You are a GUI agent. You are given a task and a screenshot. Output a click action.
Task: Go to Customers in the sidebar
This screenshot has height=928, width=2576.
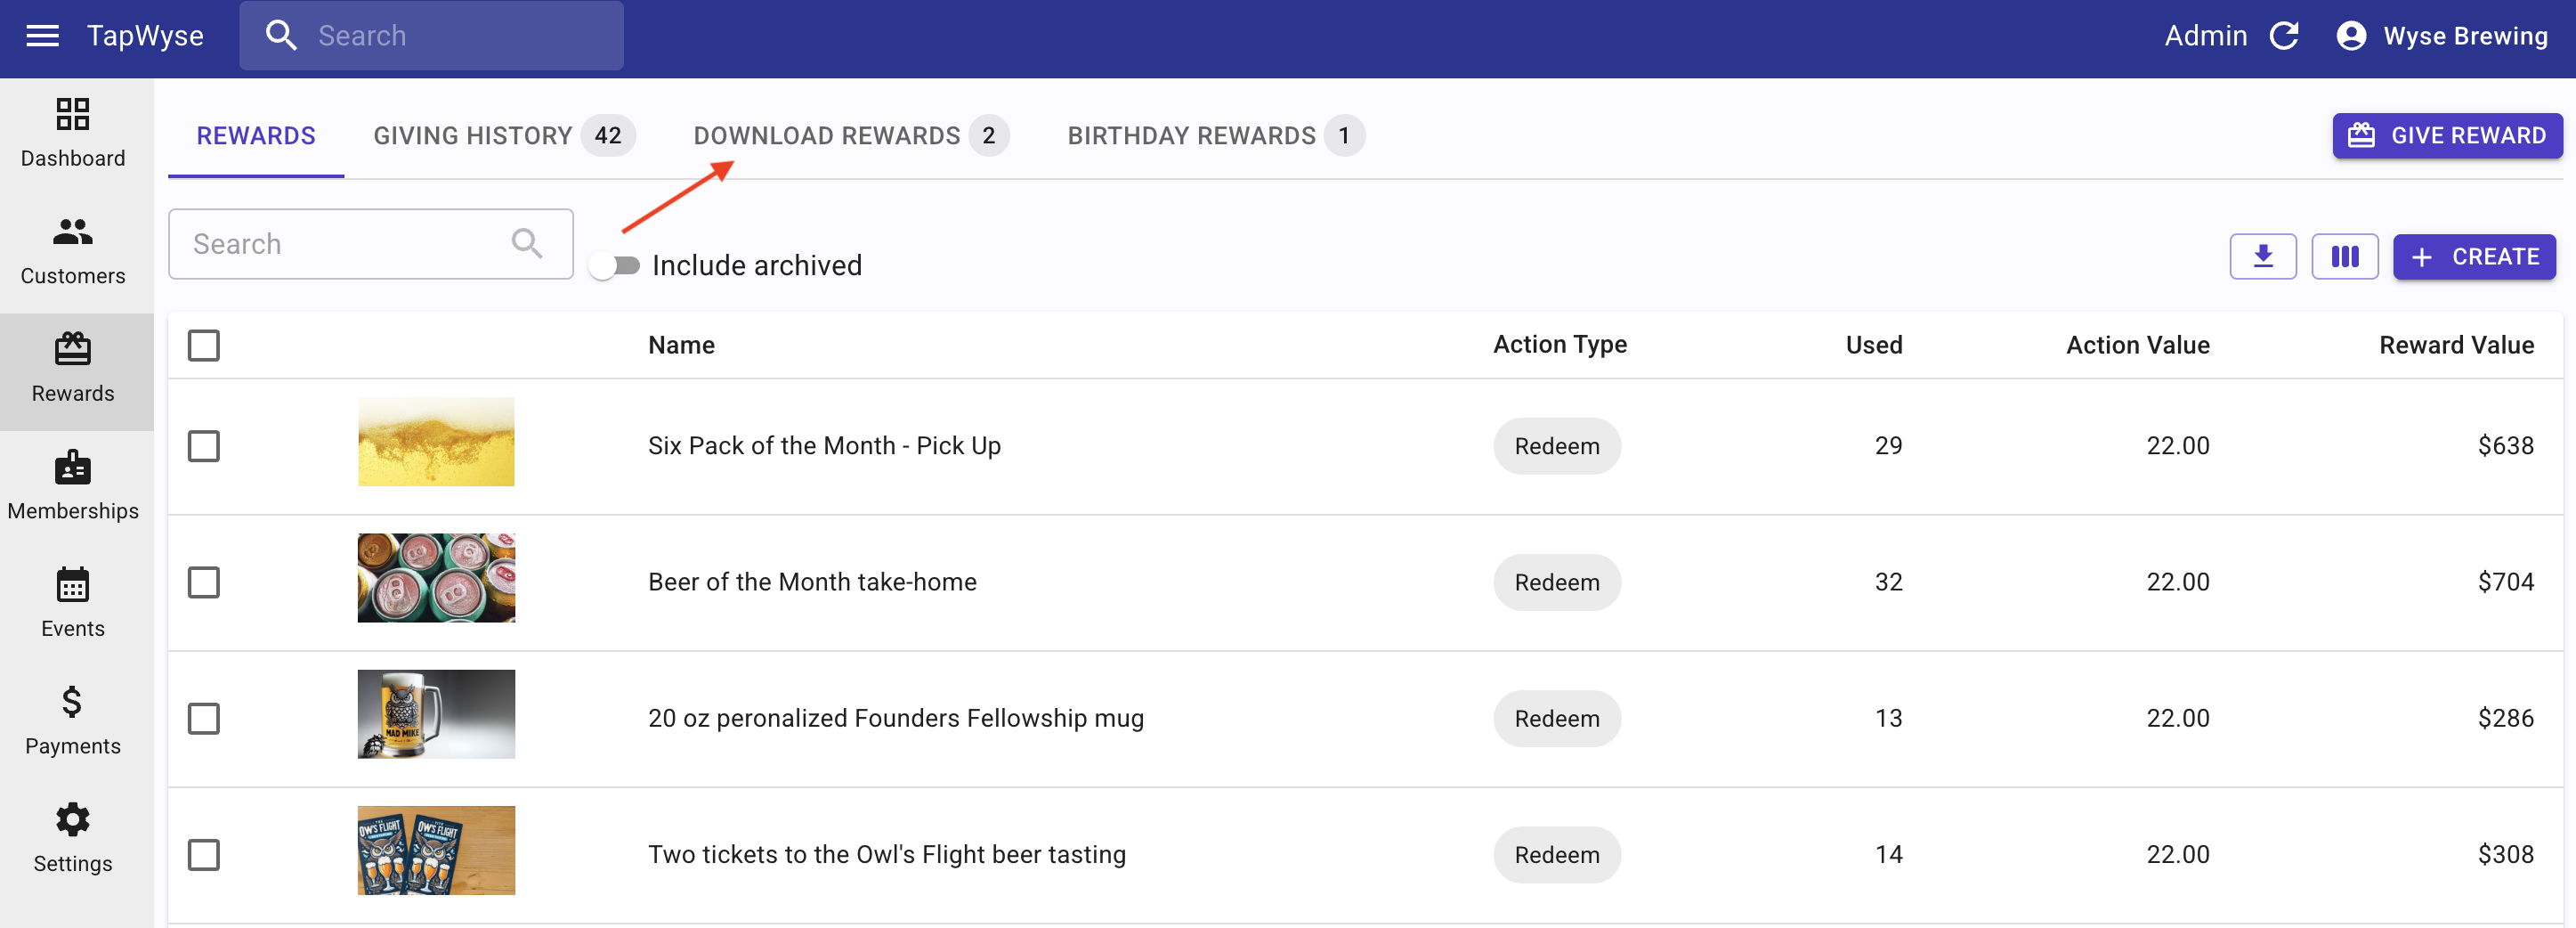tap(73, 251)
